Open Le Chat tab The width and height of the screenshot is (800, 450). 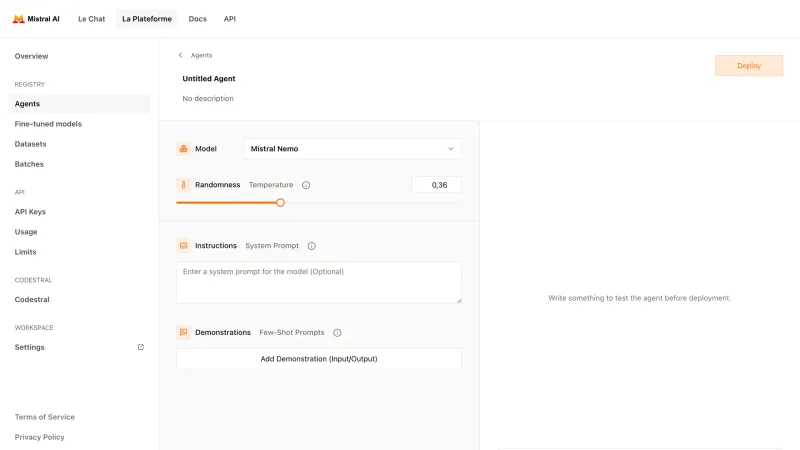coord(91,19)
